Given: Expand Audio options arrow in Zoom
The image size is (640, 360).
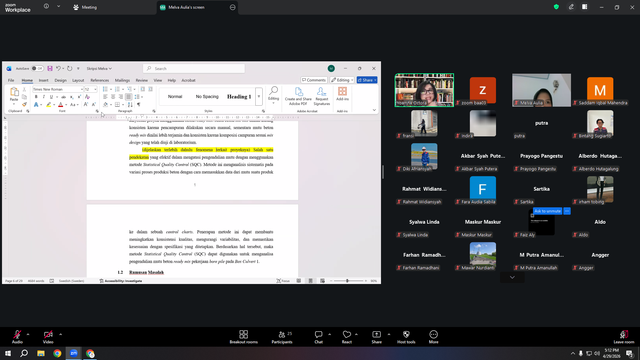Looking at the screenshot, I should click(x=28, y=335).
